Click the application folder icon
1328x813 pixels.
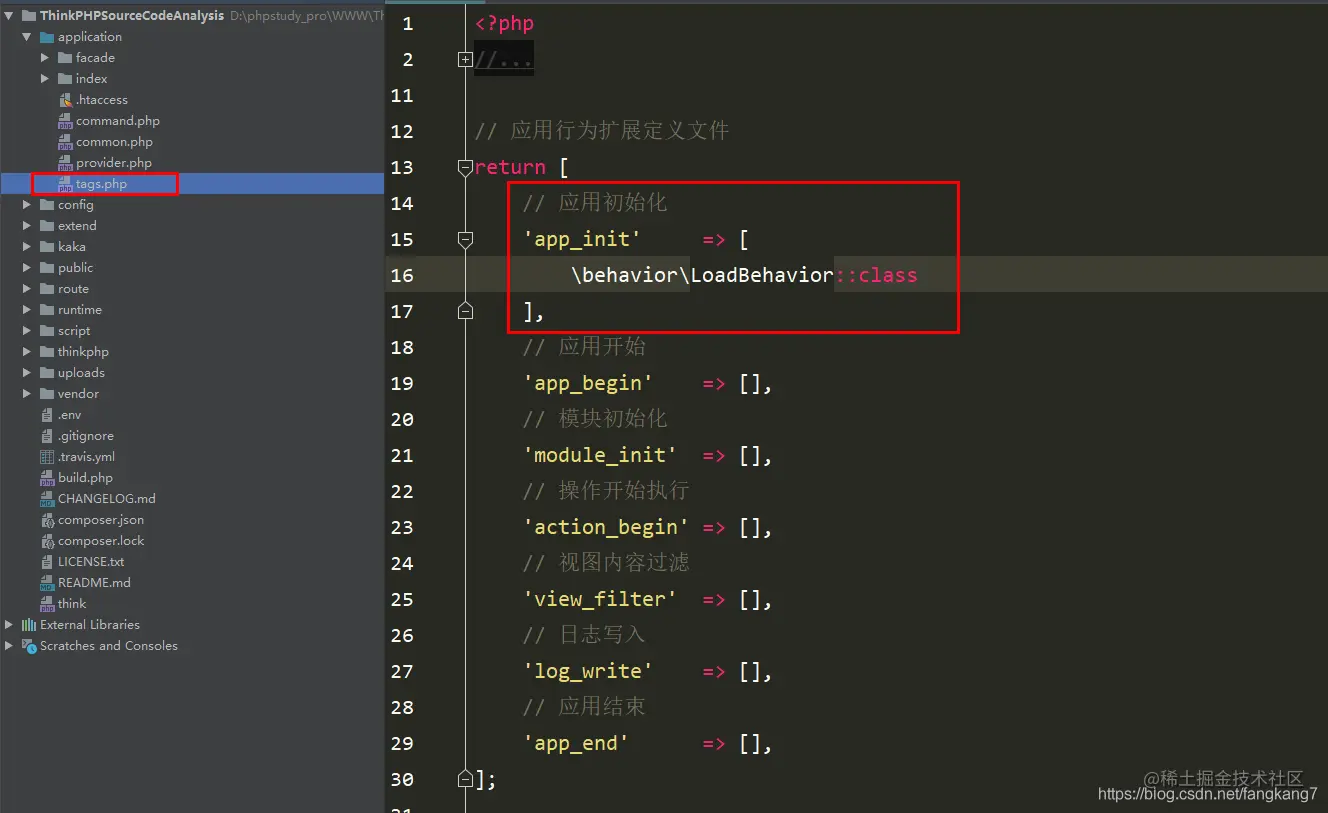(47, 37)
